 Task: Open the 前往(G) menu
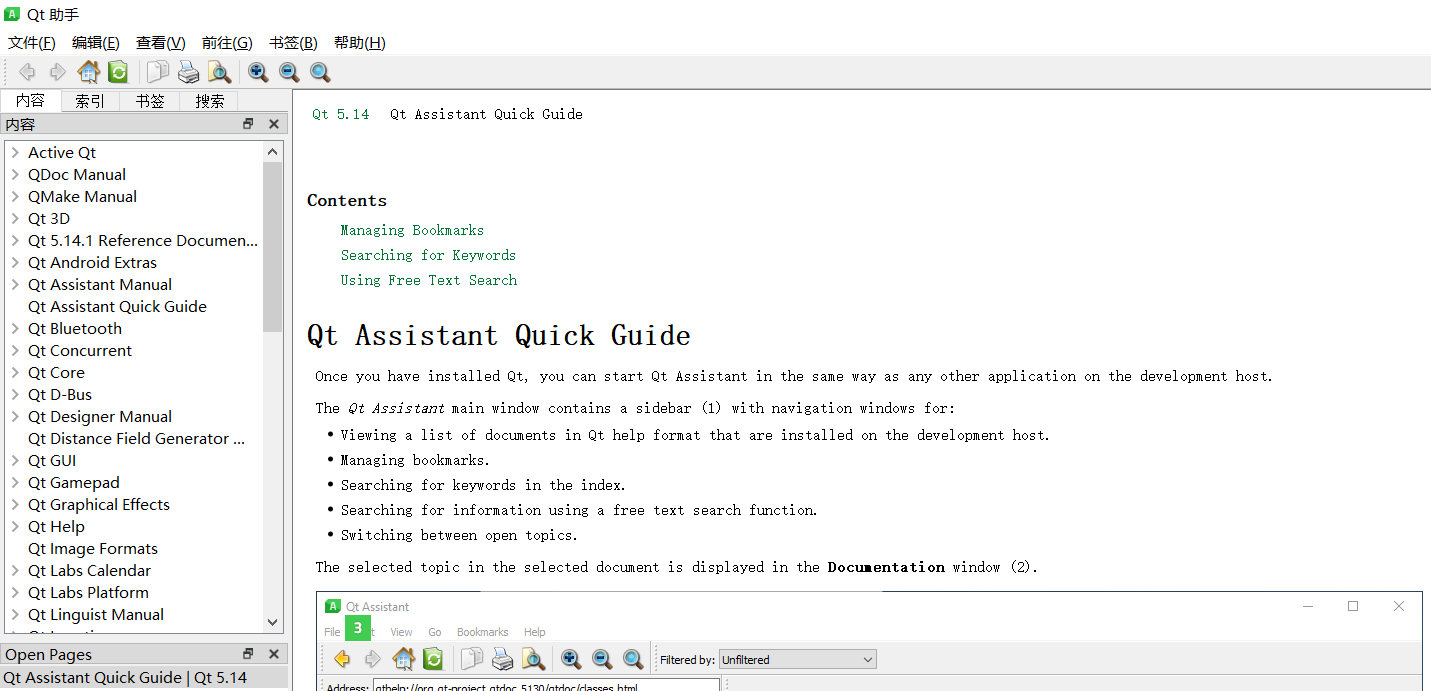[227, 43]
